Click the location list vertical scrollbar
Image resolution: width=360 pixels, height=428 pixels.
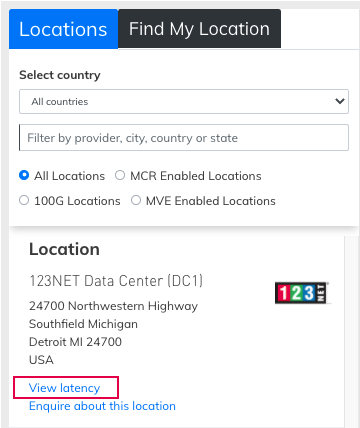pos(352,332)
